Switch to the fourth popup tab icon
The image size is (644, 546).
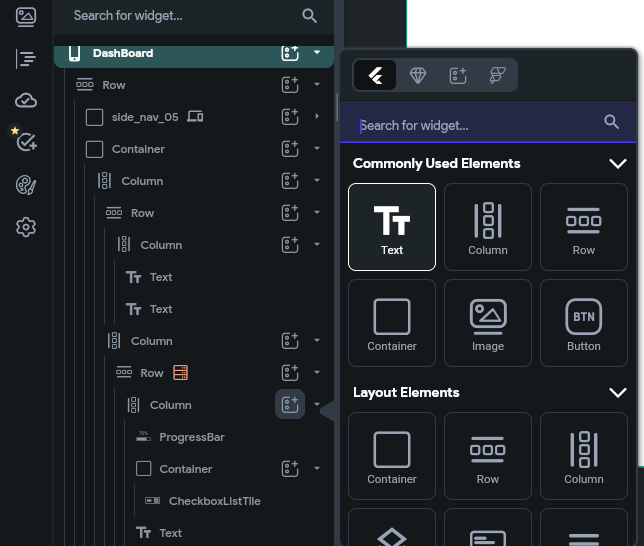tap(497, 75)
